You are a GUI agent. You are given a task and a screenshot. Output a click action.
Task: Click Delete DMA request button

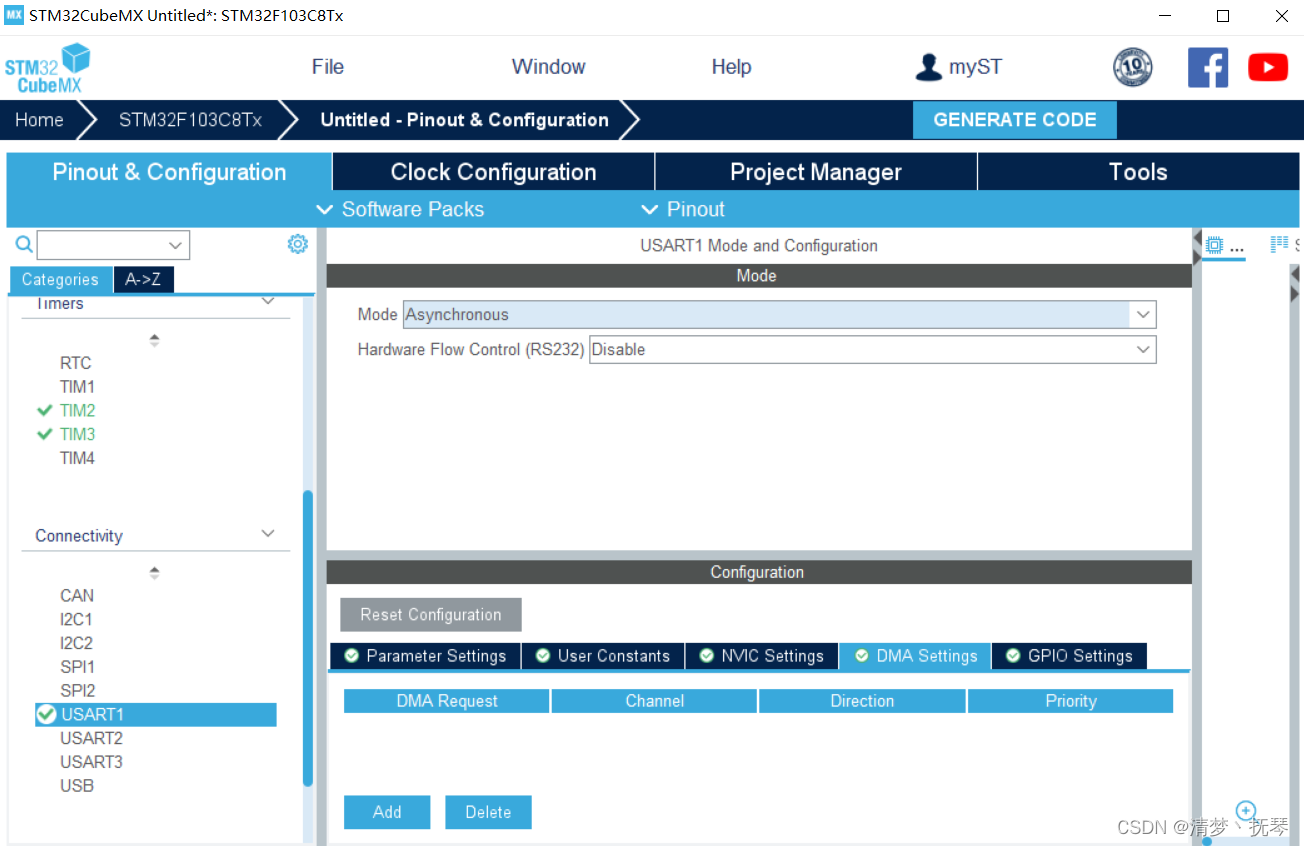488,812
